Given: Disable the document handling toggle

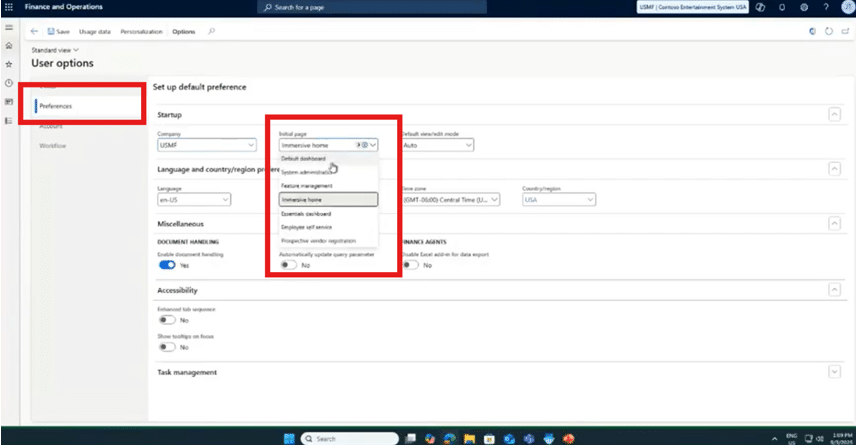Looking at the screenshot, I should pyautogui.click(x=167, y=266).
